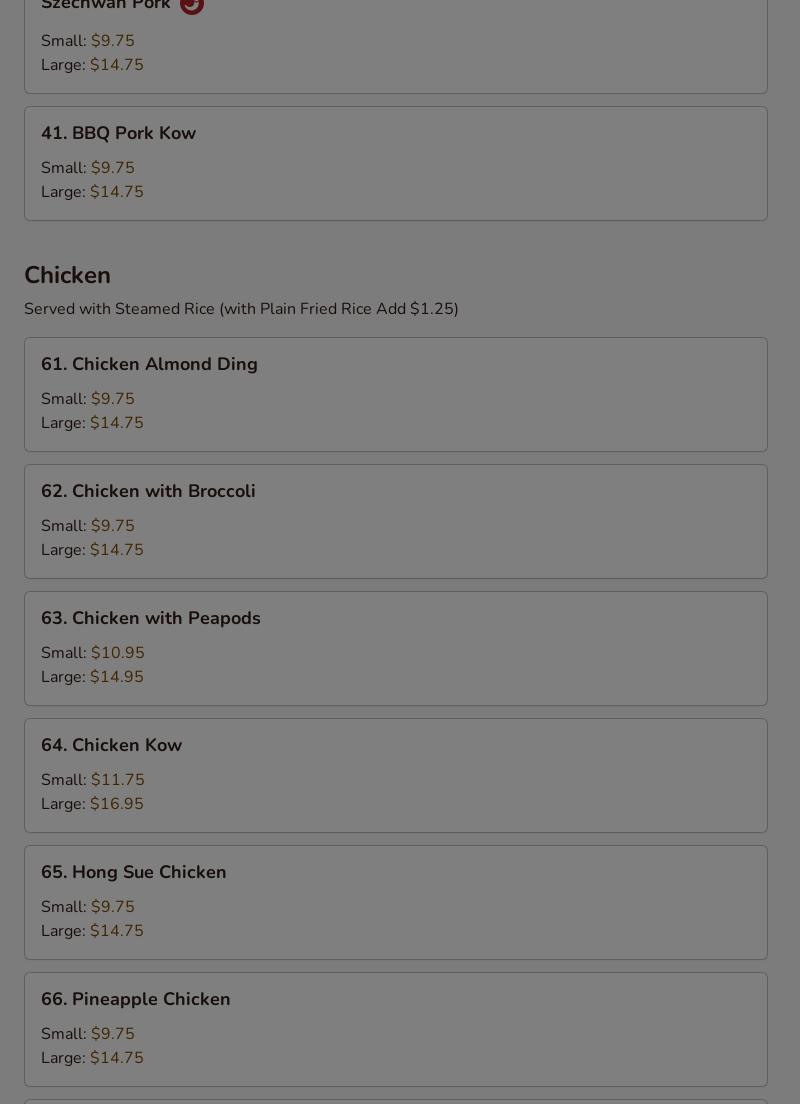Open 62. Chicken with Broccoli item
The image size is (800, 1104).
coord(396,522)
